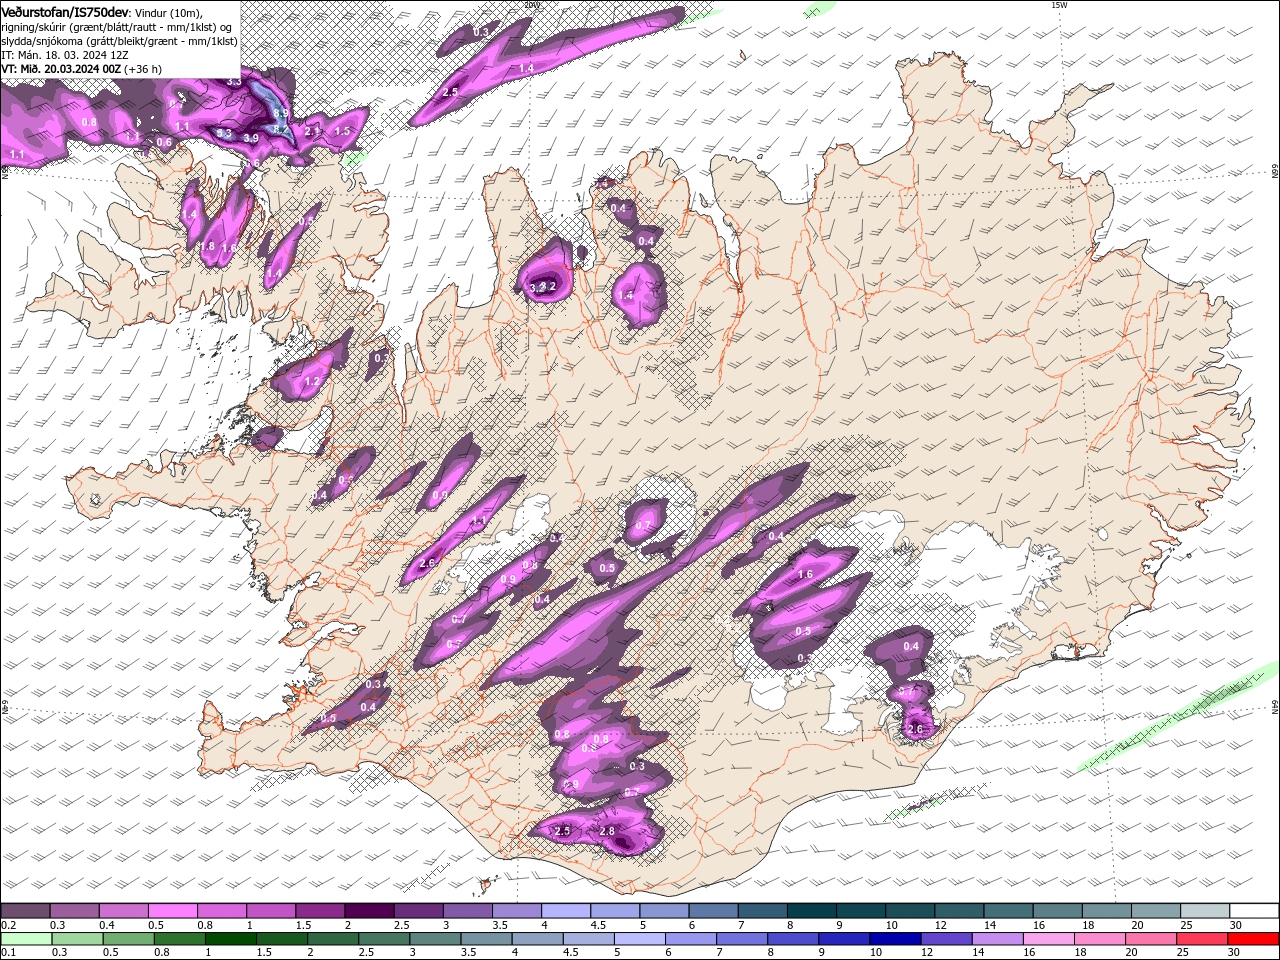Click the darkest green 1 rain legend swatch
The height and width of the screenshot is (960, 1280).
tap(231, 939)
